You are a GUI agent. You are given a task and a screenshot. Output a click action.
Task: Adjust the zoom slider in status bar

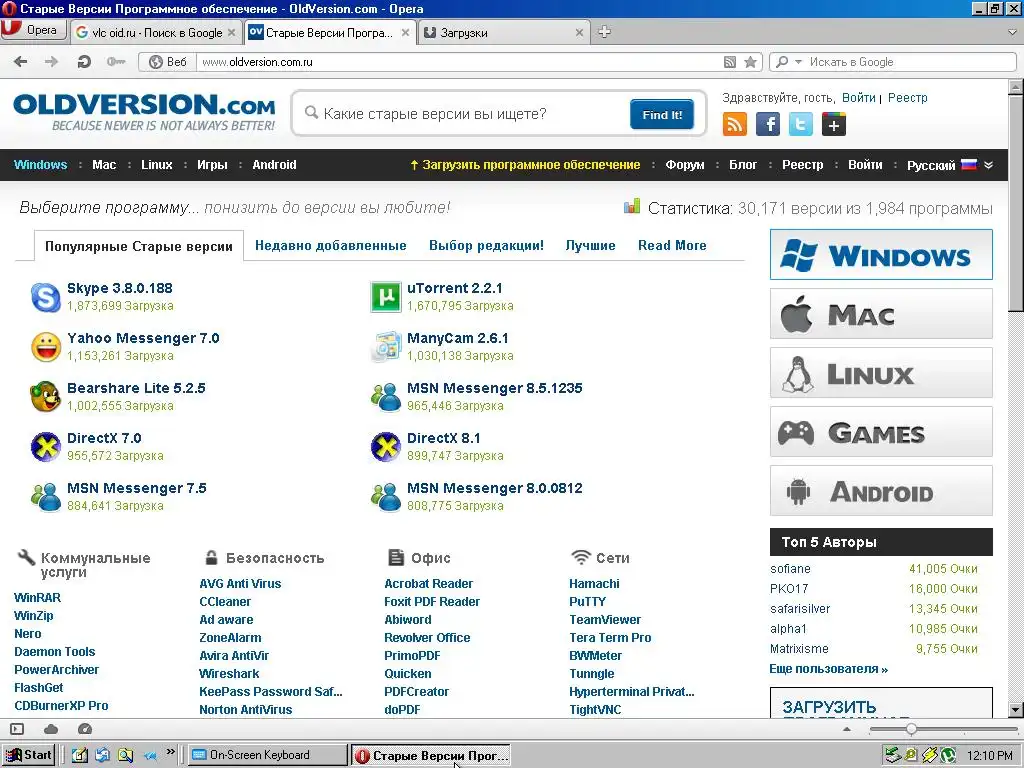tap(911, 729)
